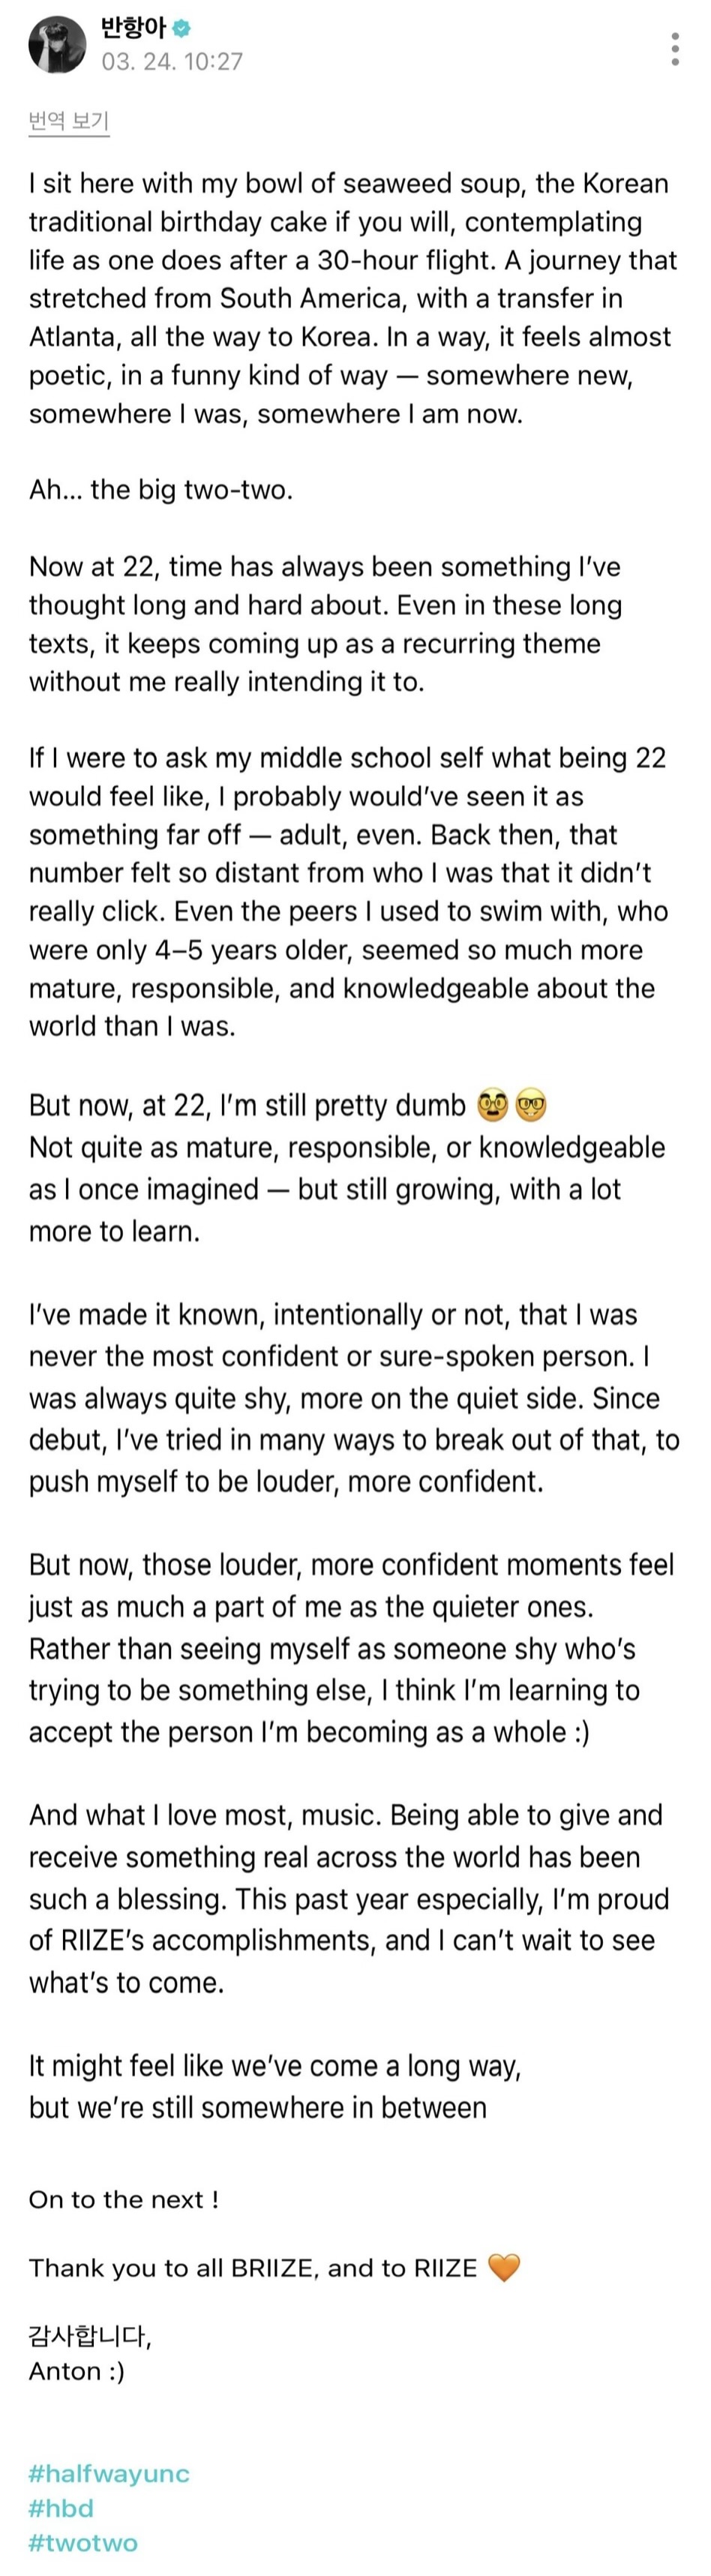Click the post timestamp 03. 24. 10:27
This screenshot has height=2576, width=711.
pos(172,62)
